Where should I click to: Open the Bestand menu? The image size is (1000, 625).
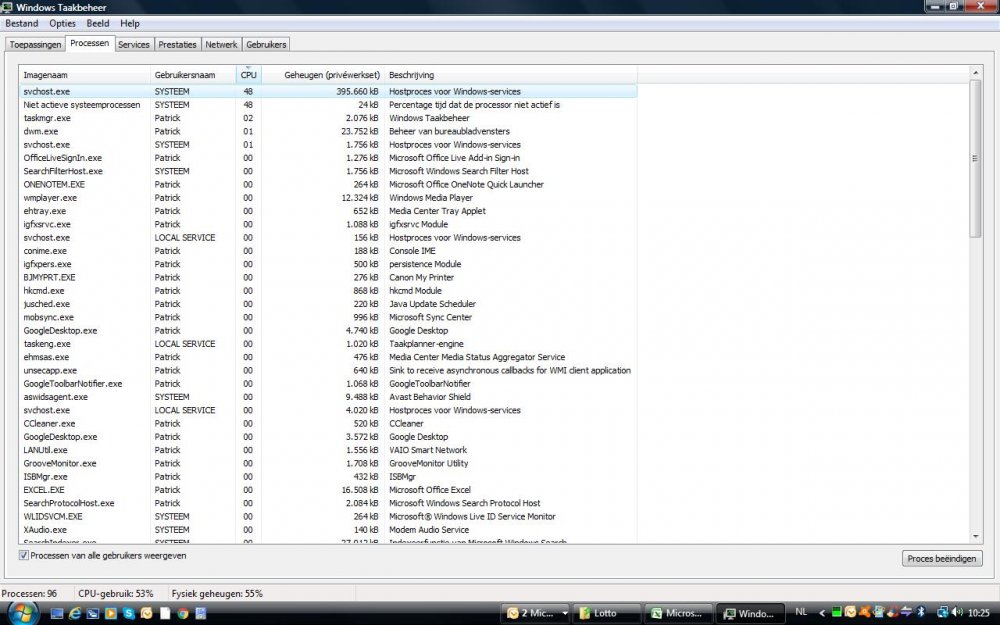[x=22, y=23]
